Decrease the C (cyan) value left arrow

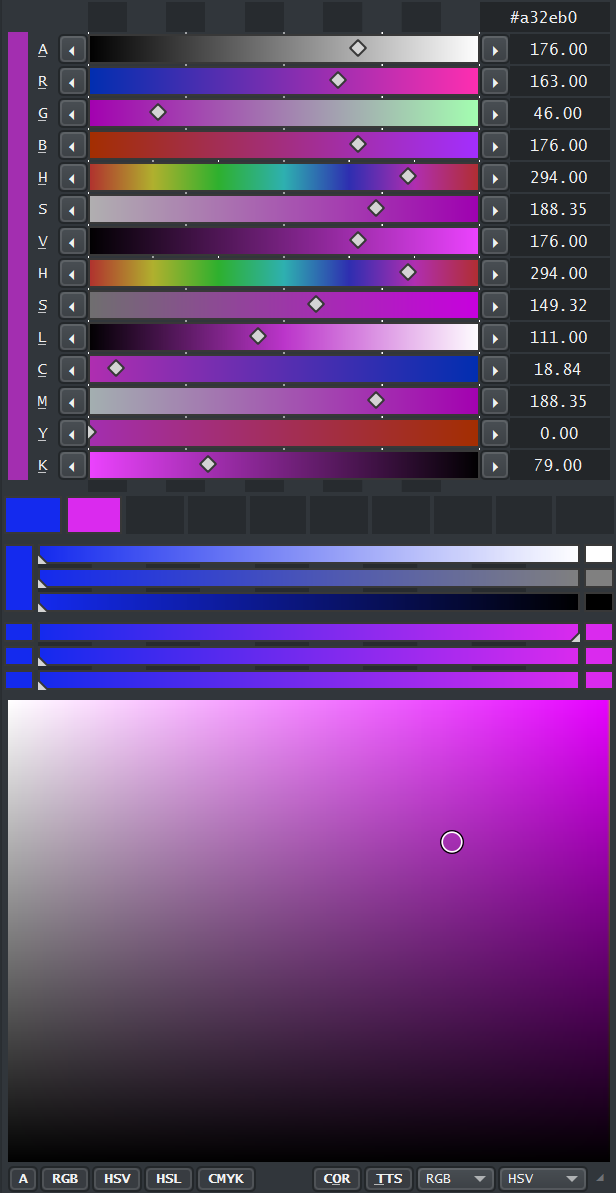click(73, 369)
